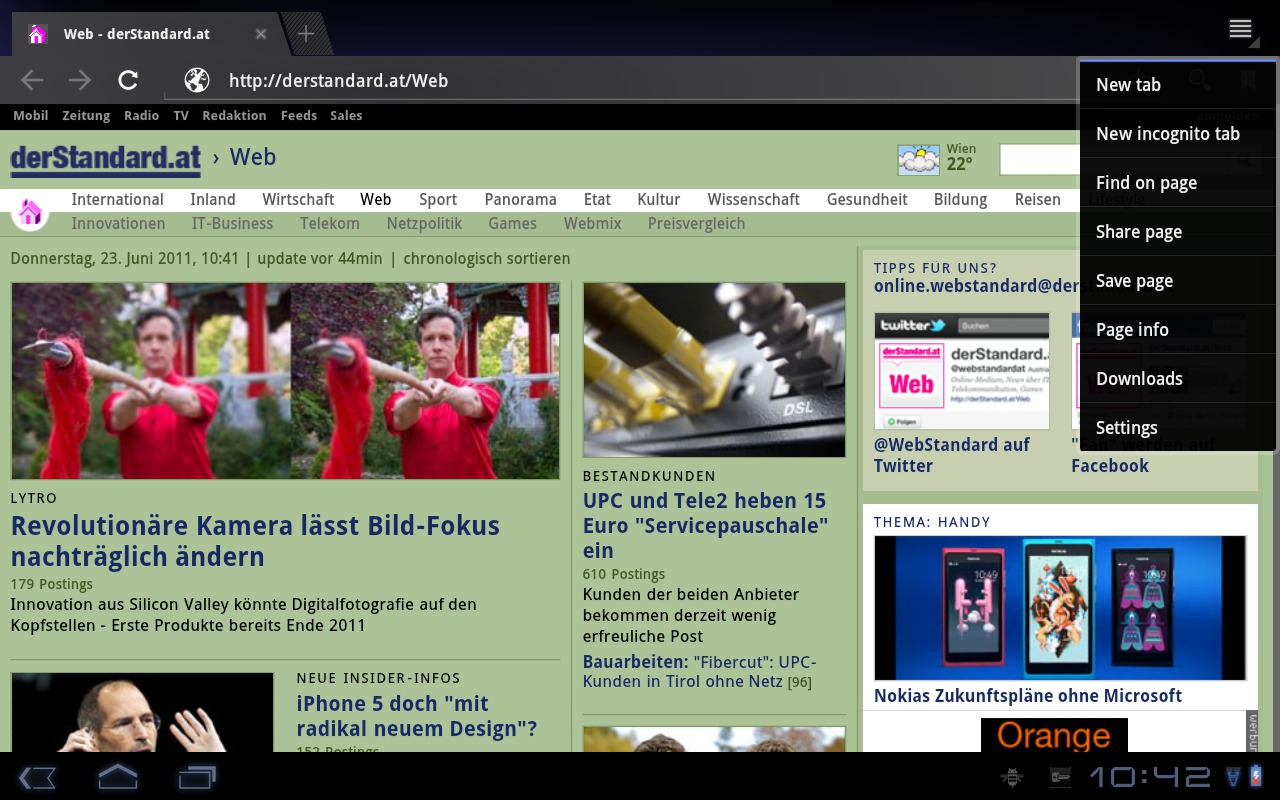Screen dimensions: 1280x800
Task: Go to the 'Panorama' section
Action: pos(521,200)
